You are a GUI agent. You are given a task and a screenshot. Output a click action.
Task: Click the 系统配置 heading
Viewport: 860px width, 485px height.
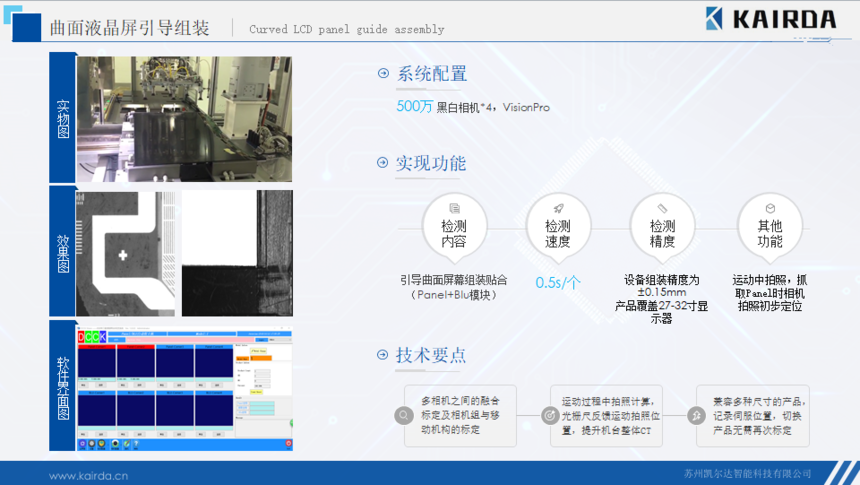(432, 74)
